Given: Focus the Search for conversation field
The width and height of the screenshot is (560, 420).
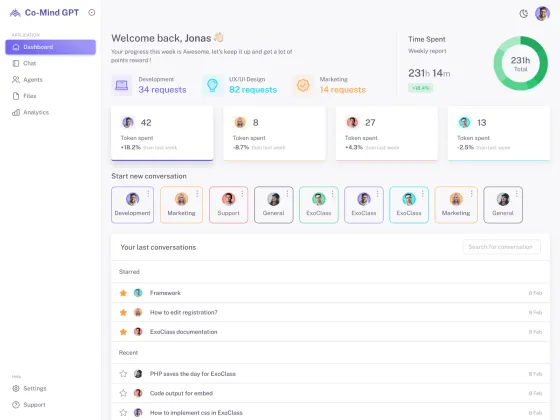Looking at the screenshot, I should point(501,247).
